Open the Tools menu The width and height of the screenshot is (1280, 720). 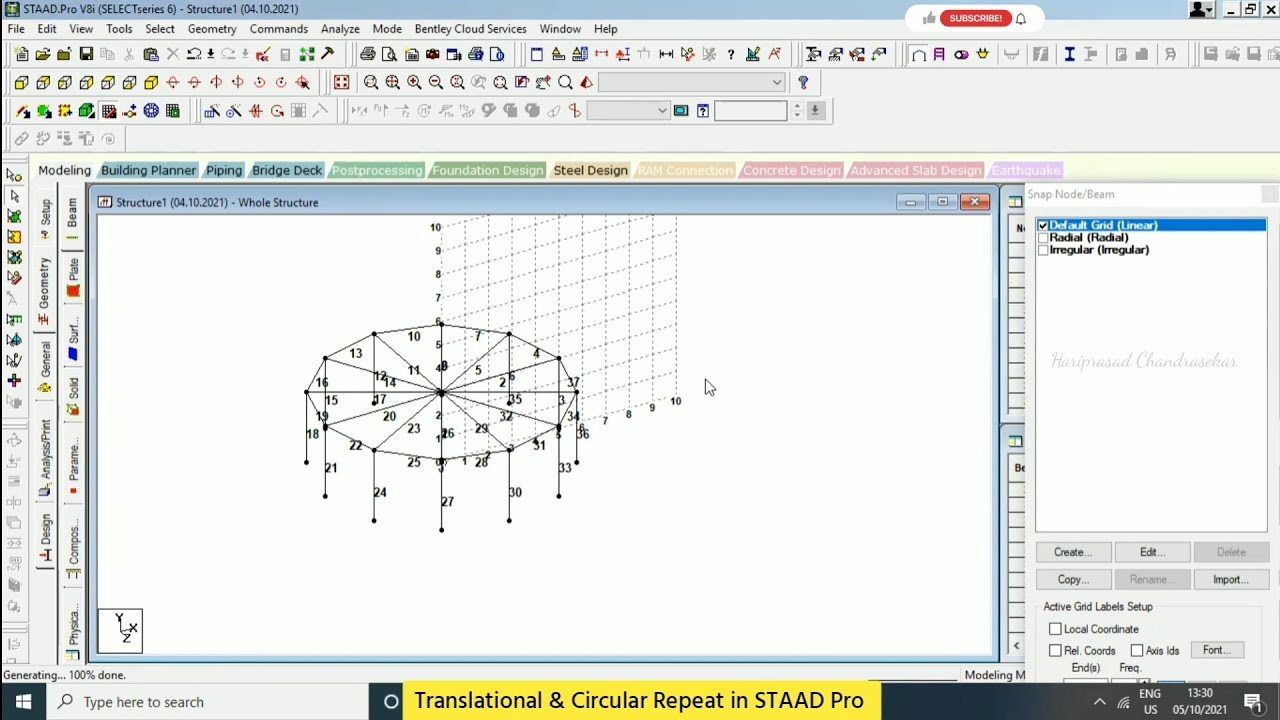pos(119,29)
